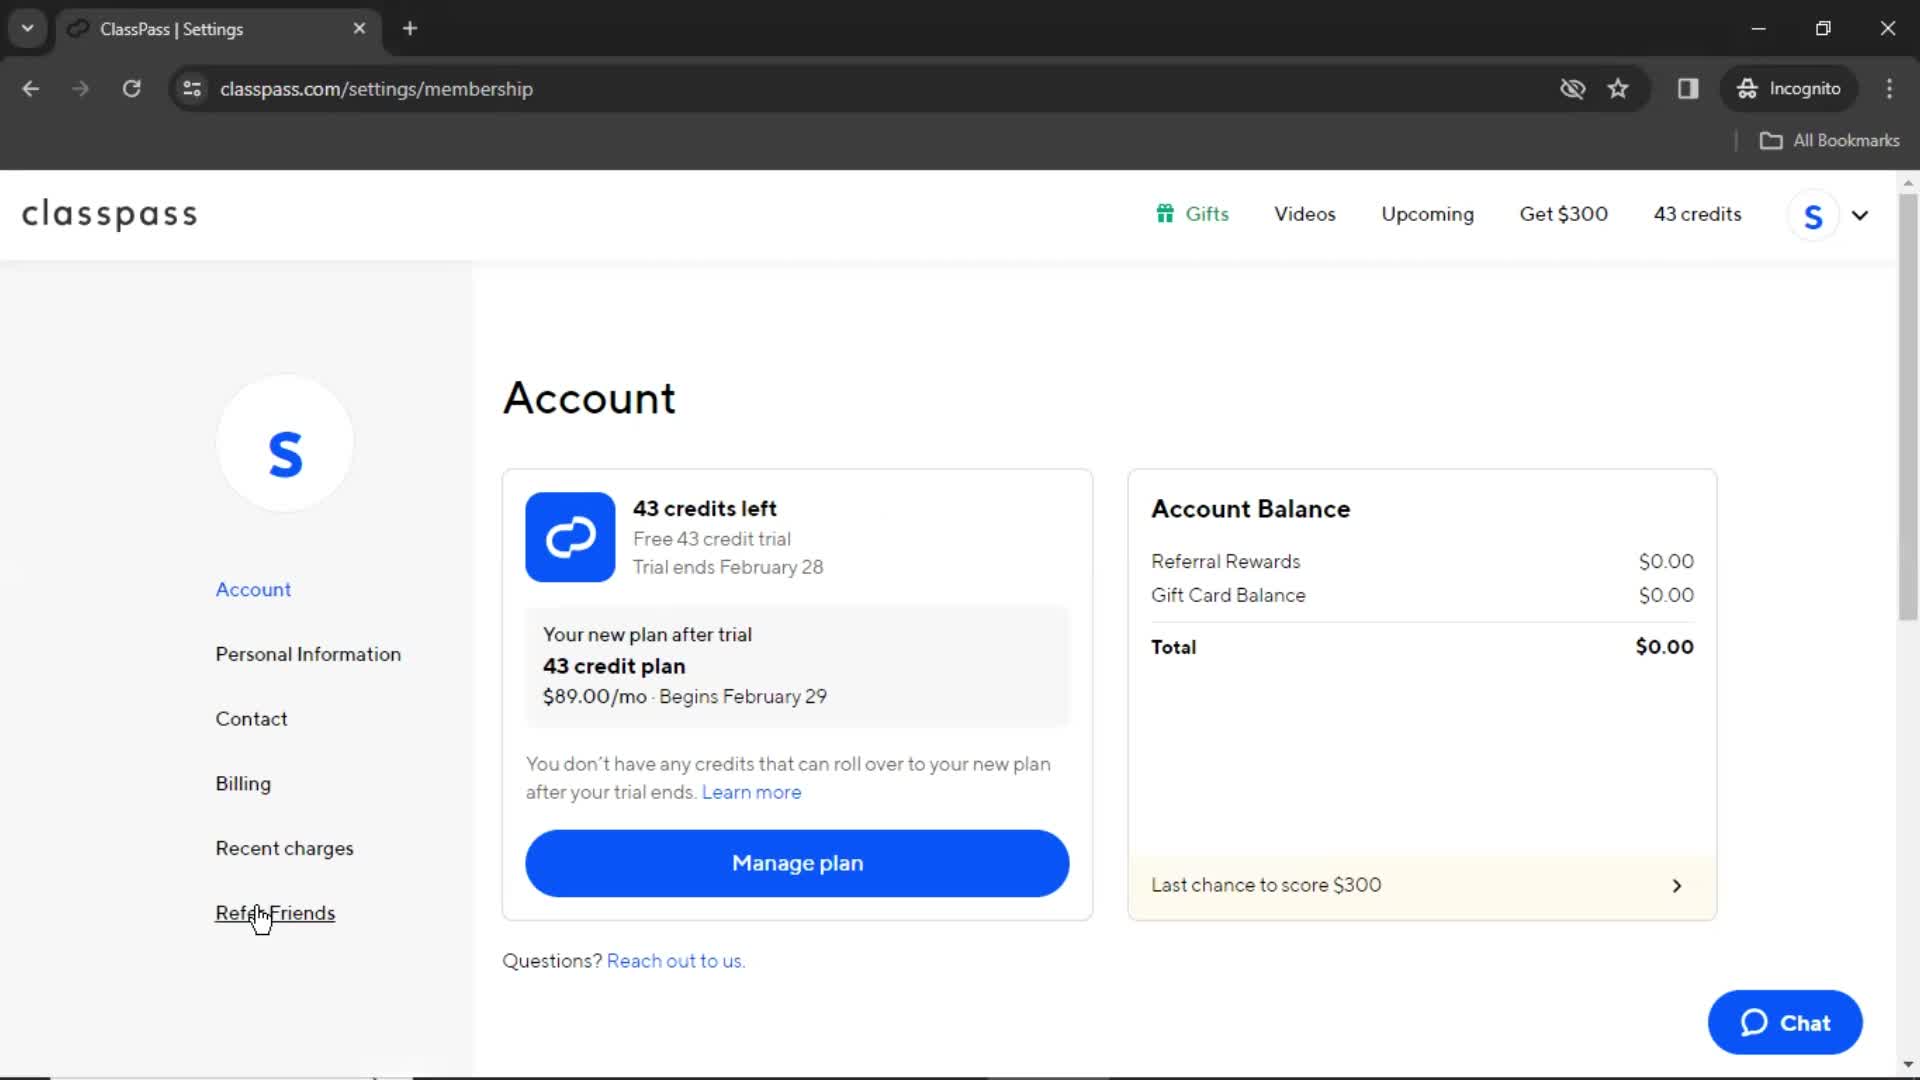Click the Incognito mode icon
1920x1080 pixels.
[x=1745, y=88]
